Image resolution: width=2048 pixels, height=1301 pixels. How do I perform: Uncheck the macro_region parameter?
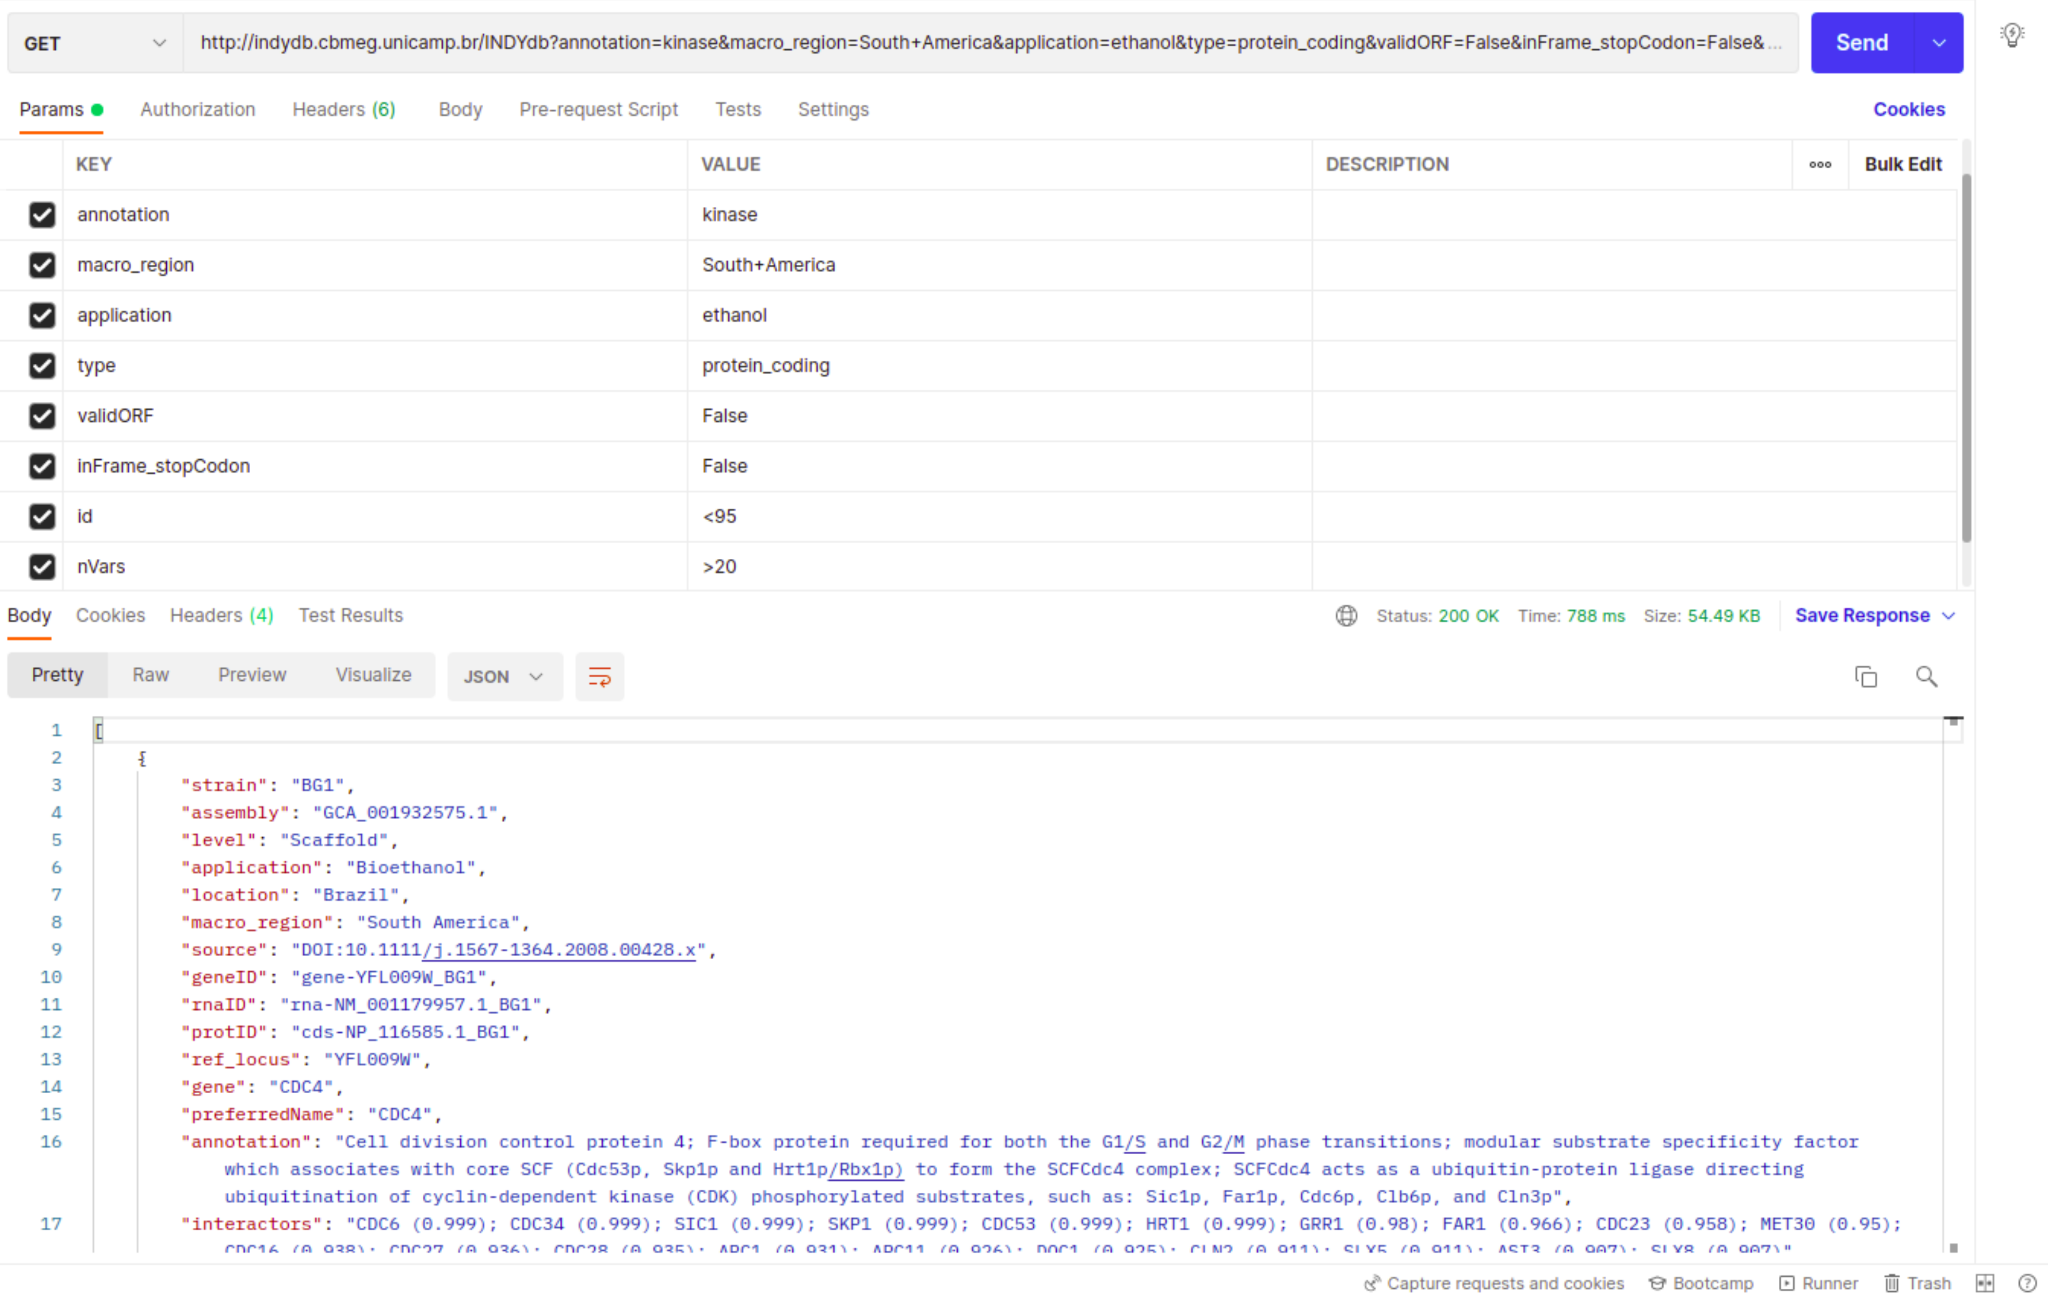pyautogui.click(x=42, y=265)
